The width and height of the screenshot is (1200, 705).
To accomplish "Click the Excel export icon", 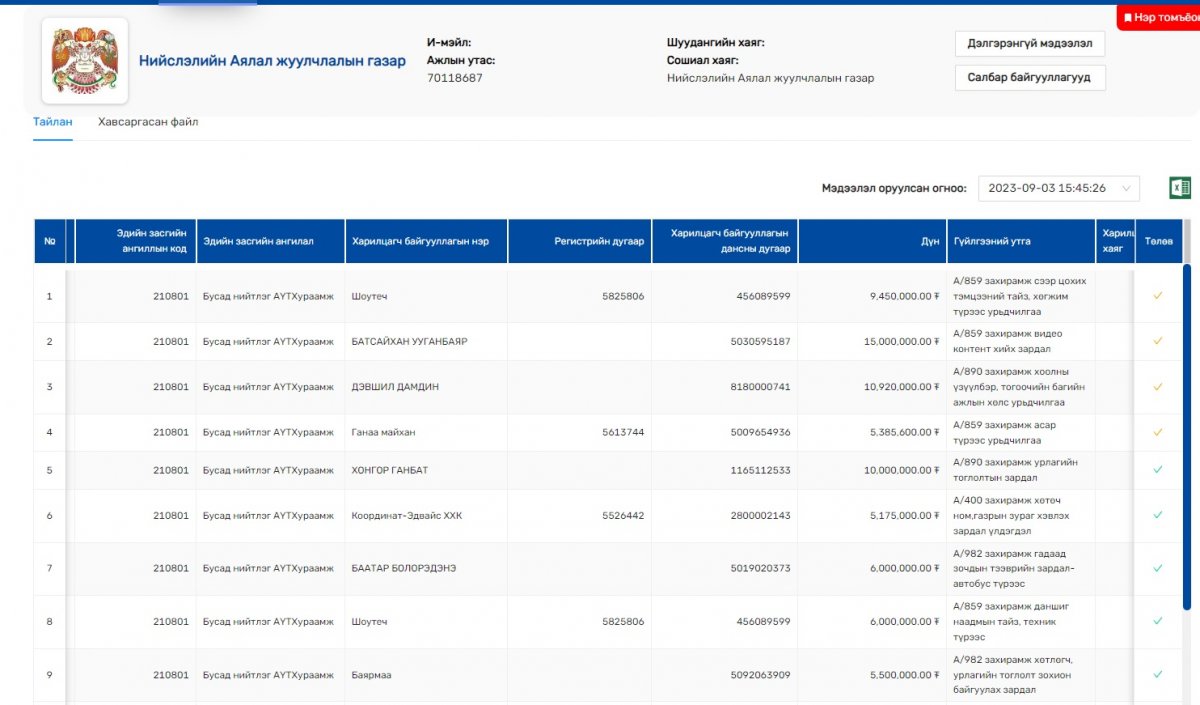I will (1180, 188).
